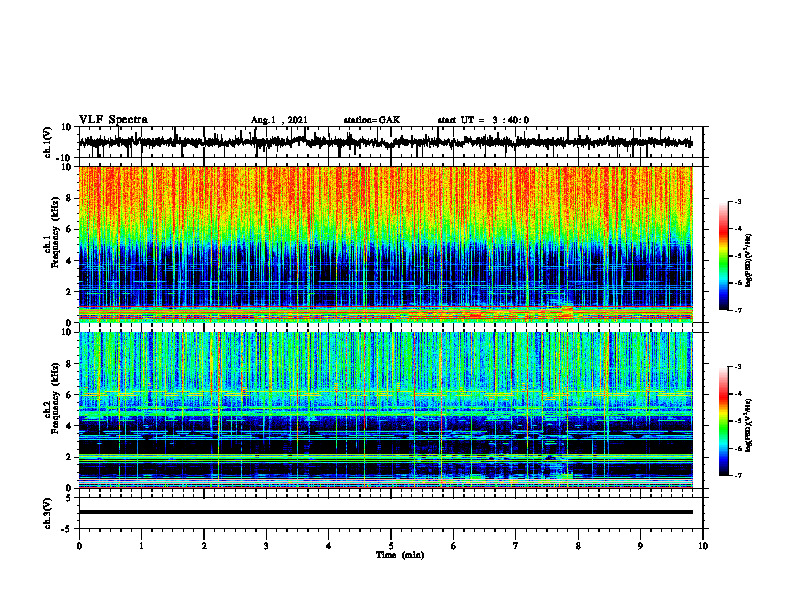The image size is (792, 612).
Task: Click the "-7" label on ch.1 colorbar
Action: (x=738, y=310)
